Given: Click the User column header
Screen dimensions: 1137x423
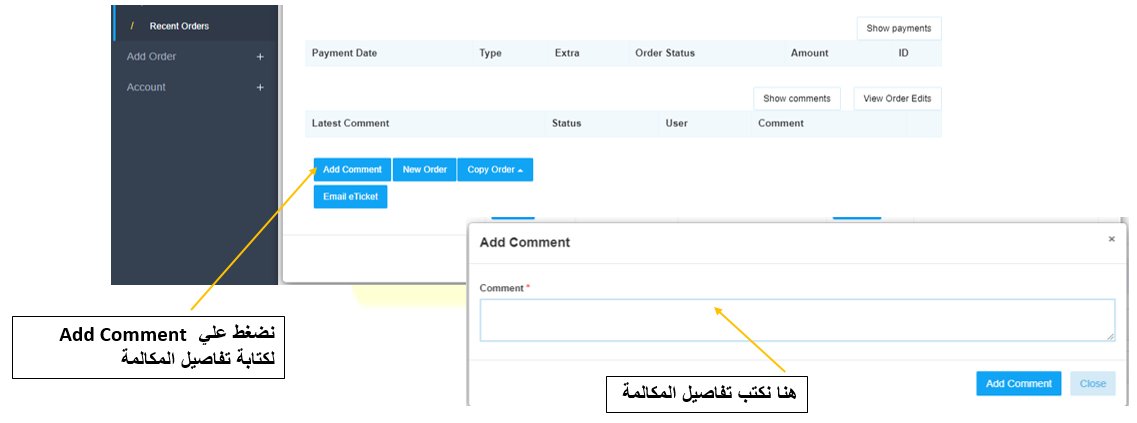Looking at the screenshot, I should pos(677,123).
